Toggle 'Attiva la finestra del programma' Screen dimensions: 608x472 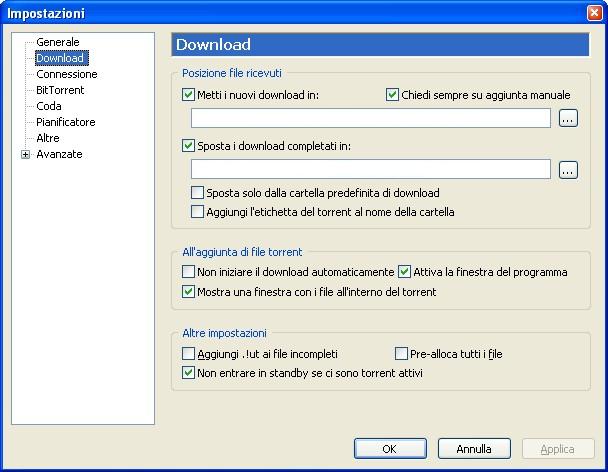click(x=405, y=272)
